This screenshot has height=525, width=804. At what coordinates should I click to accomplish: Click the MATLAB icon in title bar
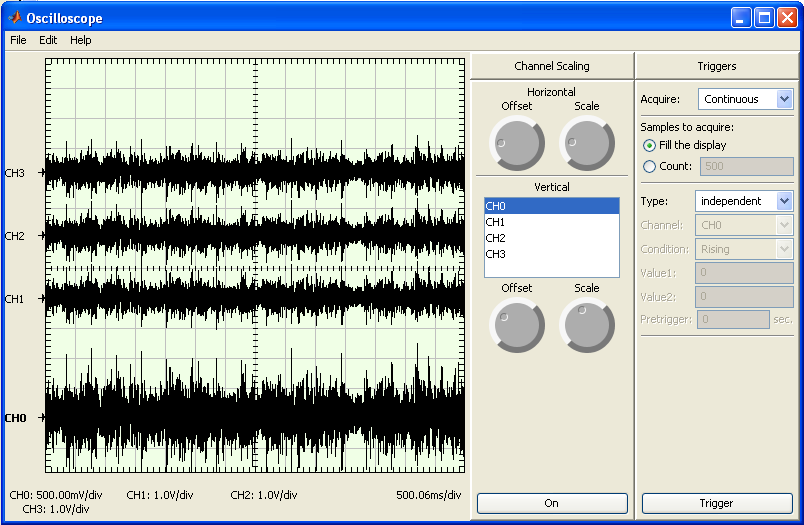coord(14,18)
